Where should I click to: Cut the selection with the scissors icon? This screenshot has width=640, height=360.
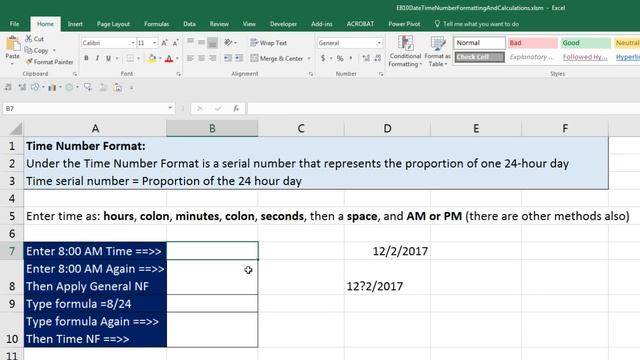(x=29, y=38)
